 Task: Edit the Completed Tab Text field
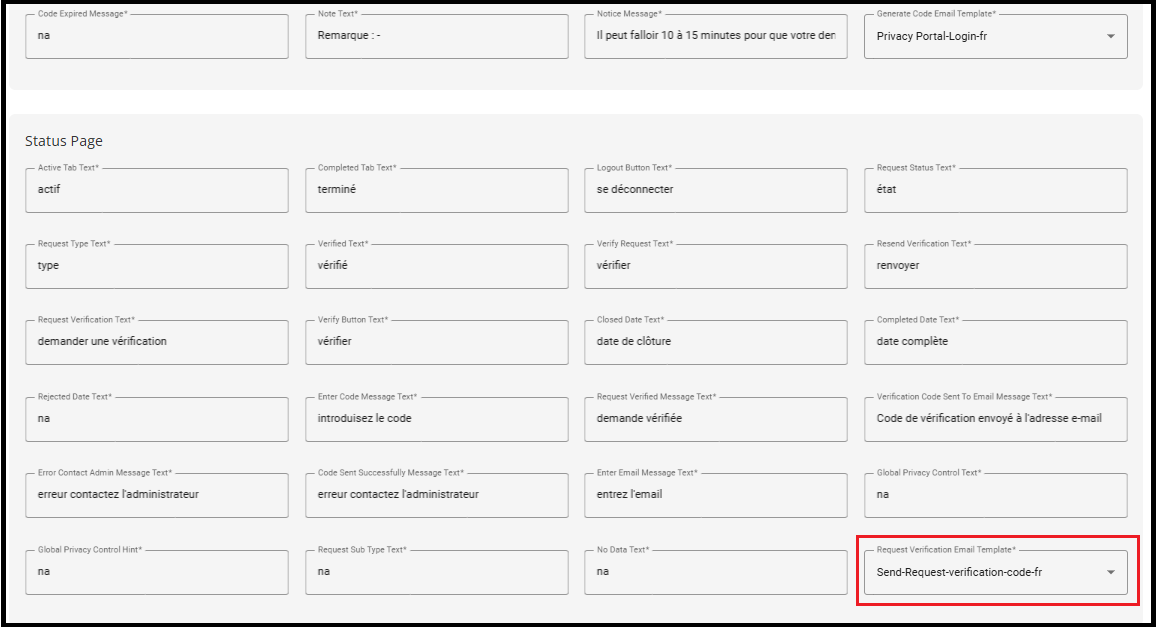point(436,190)
